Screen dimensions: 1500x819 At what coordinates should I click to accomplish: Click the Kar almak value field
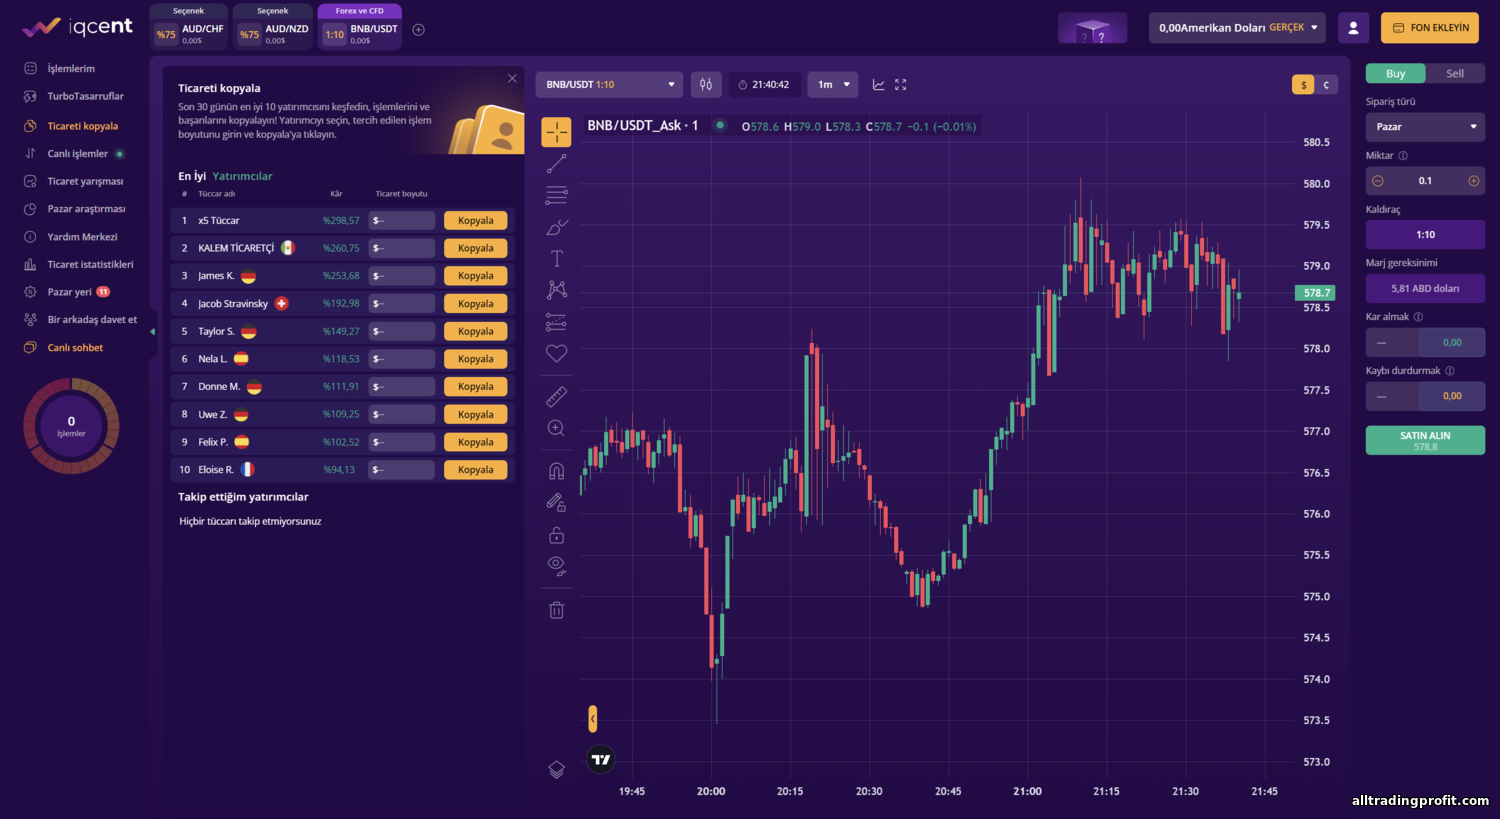(1452, 343)
